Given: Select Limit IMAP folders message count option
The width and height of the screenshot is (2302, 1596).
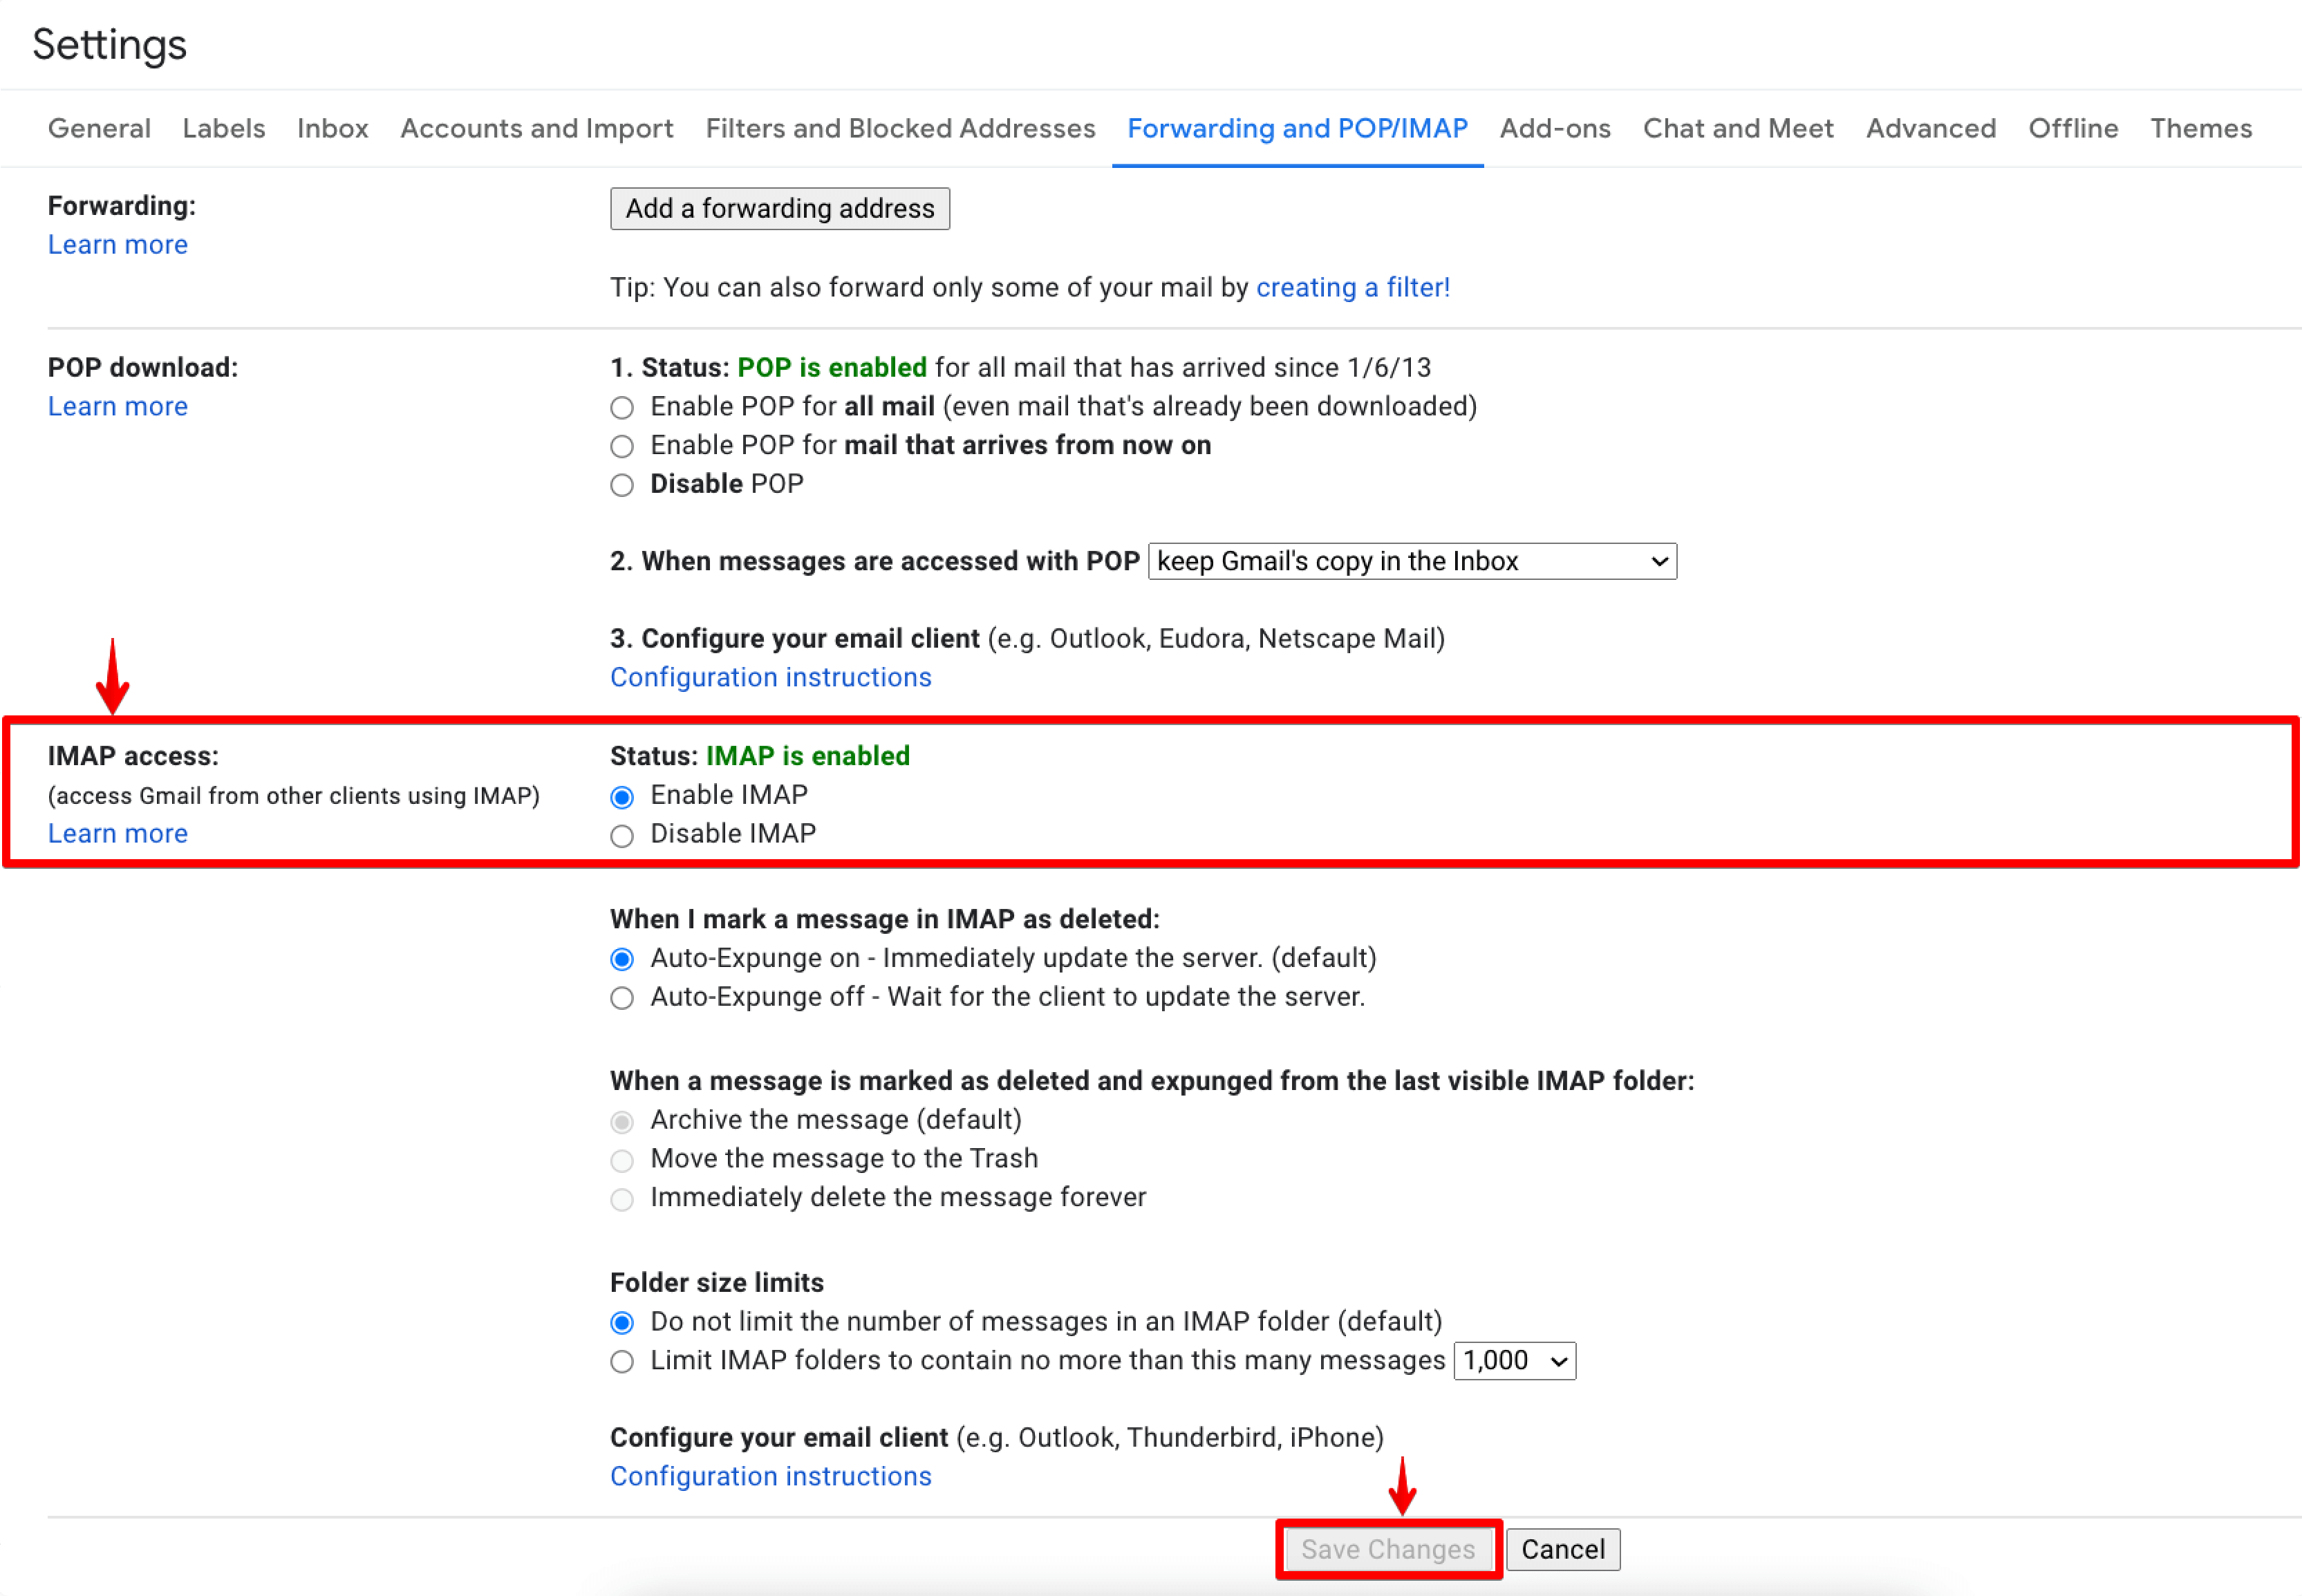Looking at the screenshot, I should 622,1362.
